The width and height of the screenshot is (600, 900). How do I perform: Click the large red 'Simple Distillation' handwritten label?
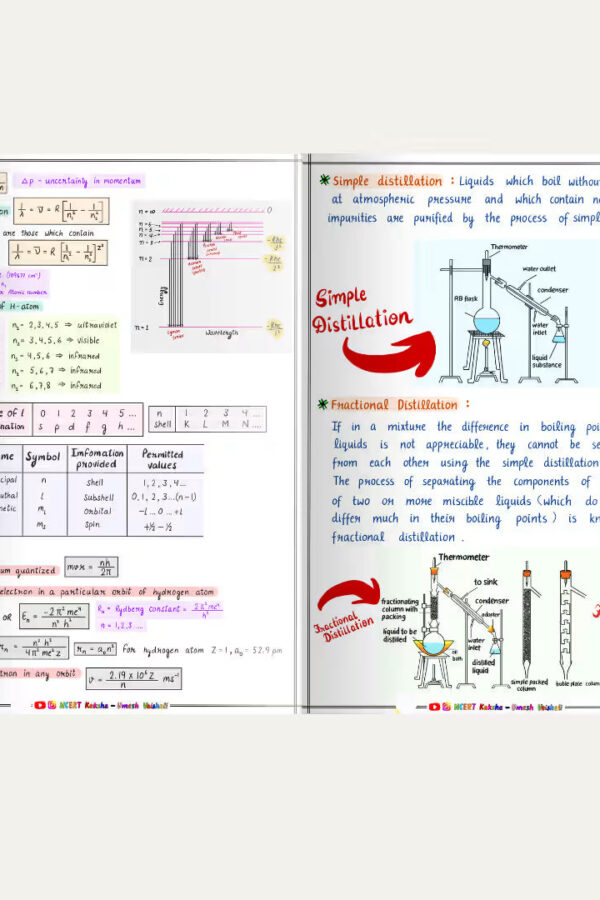click(x=362, y=310)
